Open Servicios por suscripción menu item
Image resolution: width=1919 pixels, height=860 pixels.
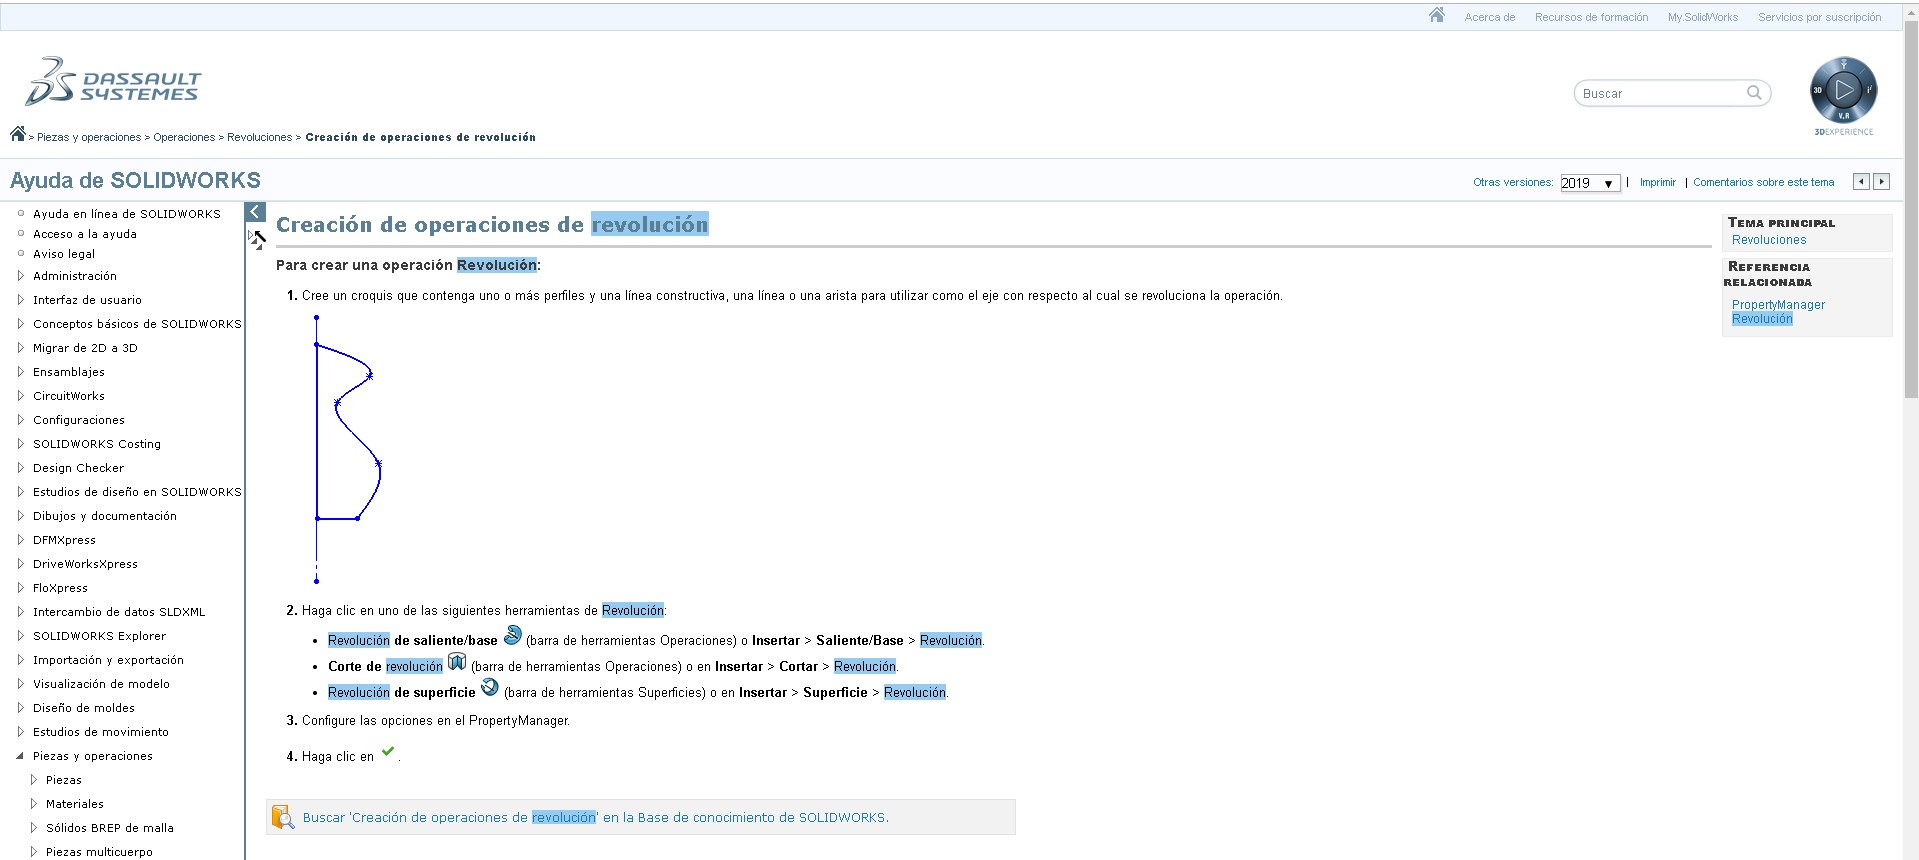pos(1819,17)
